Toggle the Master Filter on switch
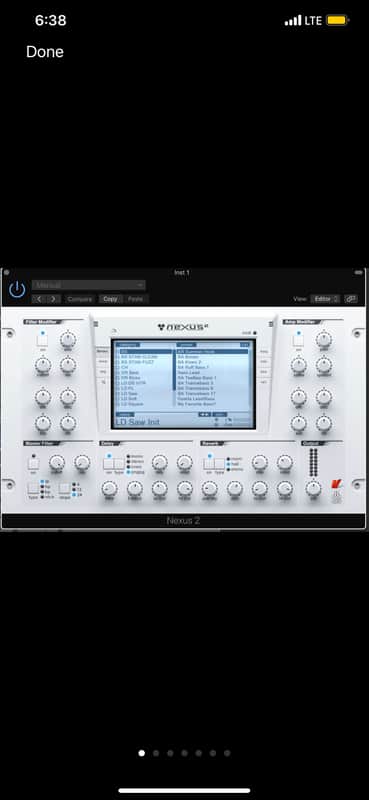The height and width of the screenshot is (800, 369). pyautogui.click(x=33, y=464)
